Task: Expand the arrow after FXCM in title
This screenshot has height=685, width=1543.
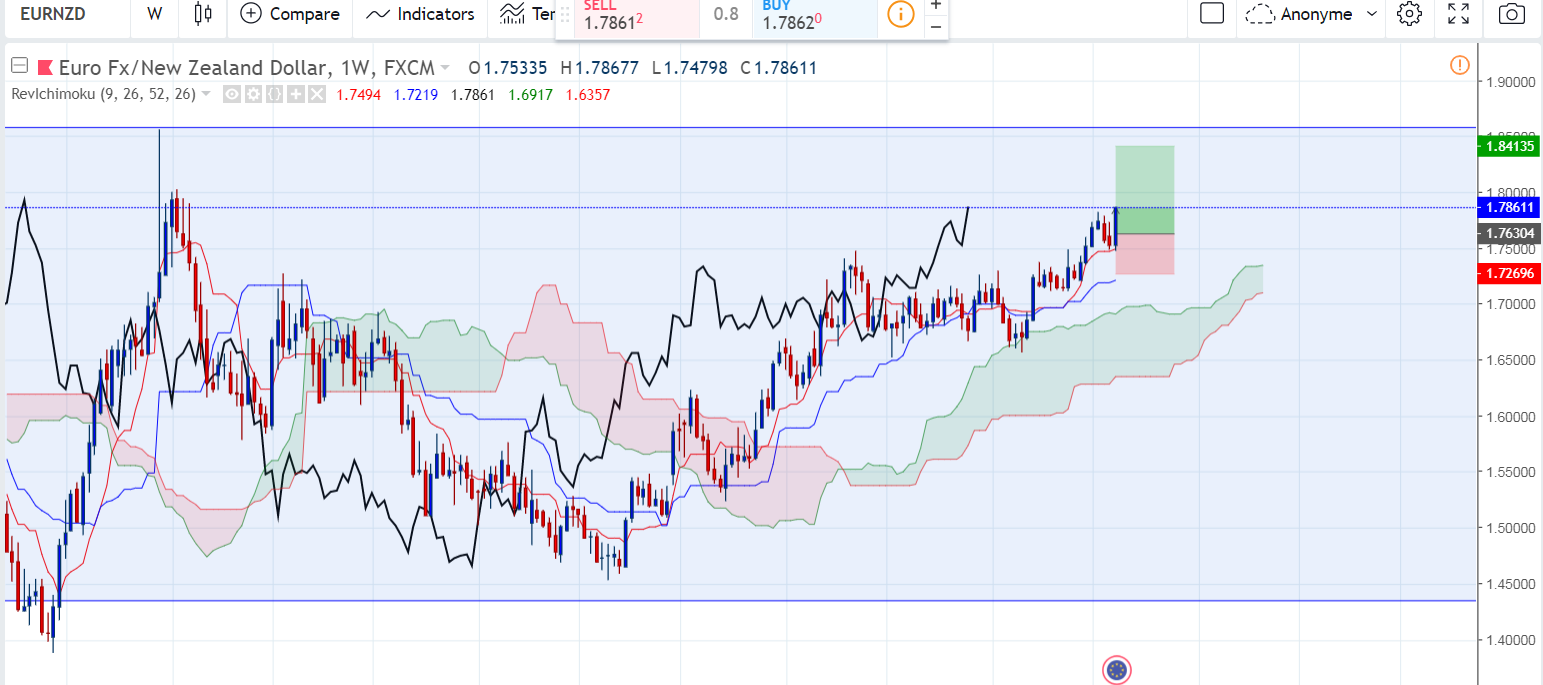Action: tap(445, 68)
